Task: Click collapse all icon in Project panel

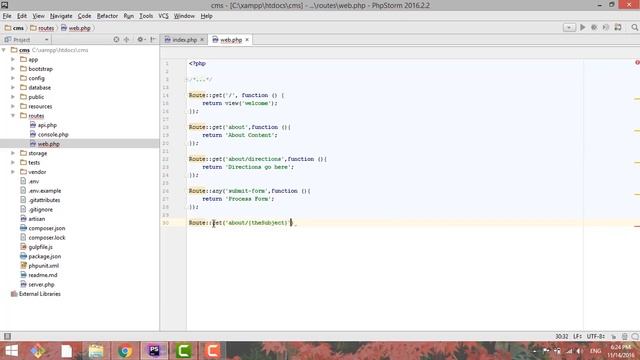Action: click(x=127, y=40)
